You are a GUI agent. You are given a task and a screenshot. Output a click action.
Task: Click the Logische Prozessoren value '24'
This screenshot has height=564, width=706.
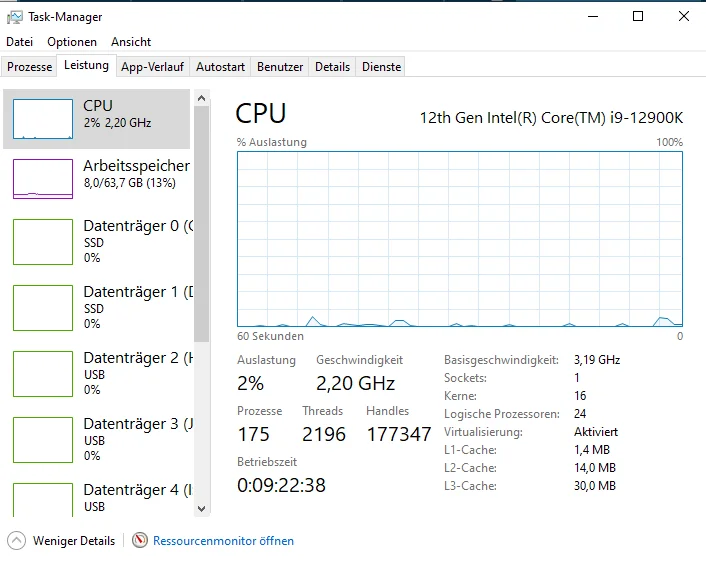(x=580, y=414)
